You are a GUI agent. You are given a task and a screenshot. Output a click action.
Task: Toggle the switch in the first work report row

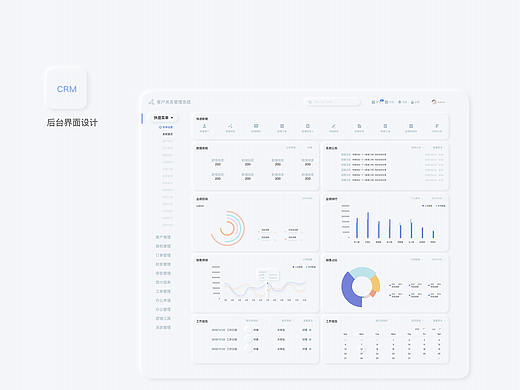[x=248, y=330]
